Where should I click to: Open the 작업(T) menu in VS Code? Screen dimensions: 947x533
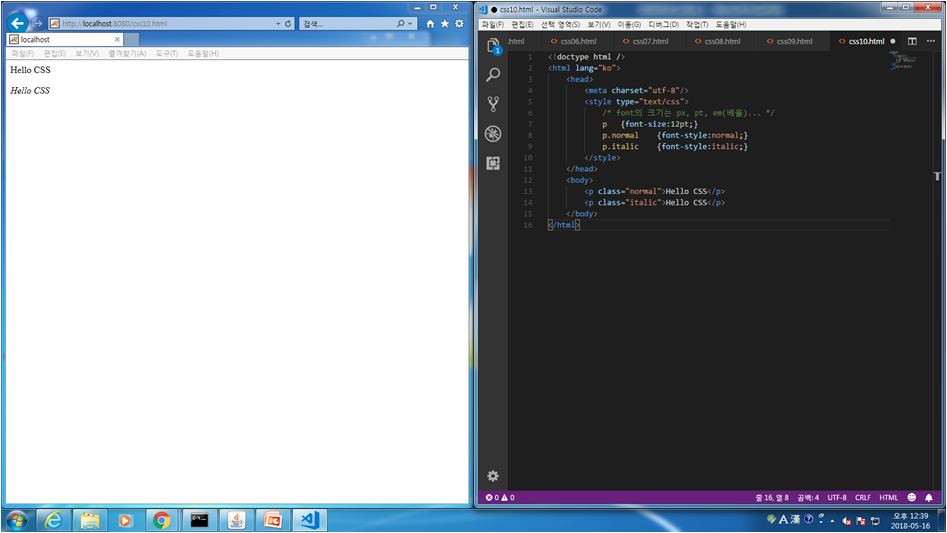697,25
